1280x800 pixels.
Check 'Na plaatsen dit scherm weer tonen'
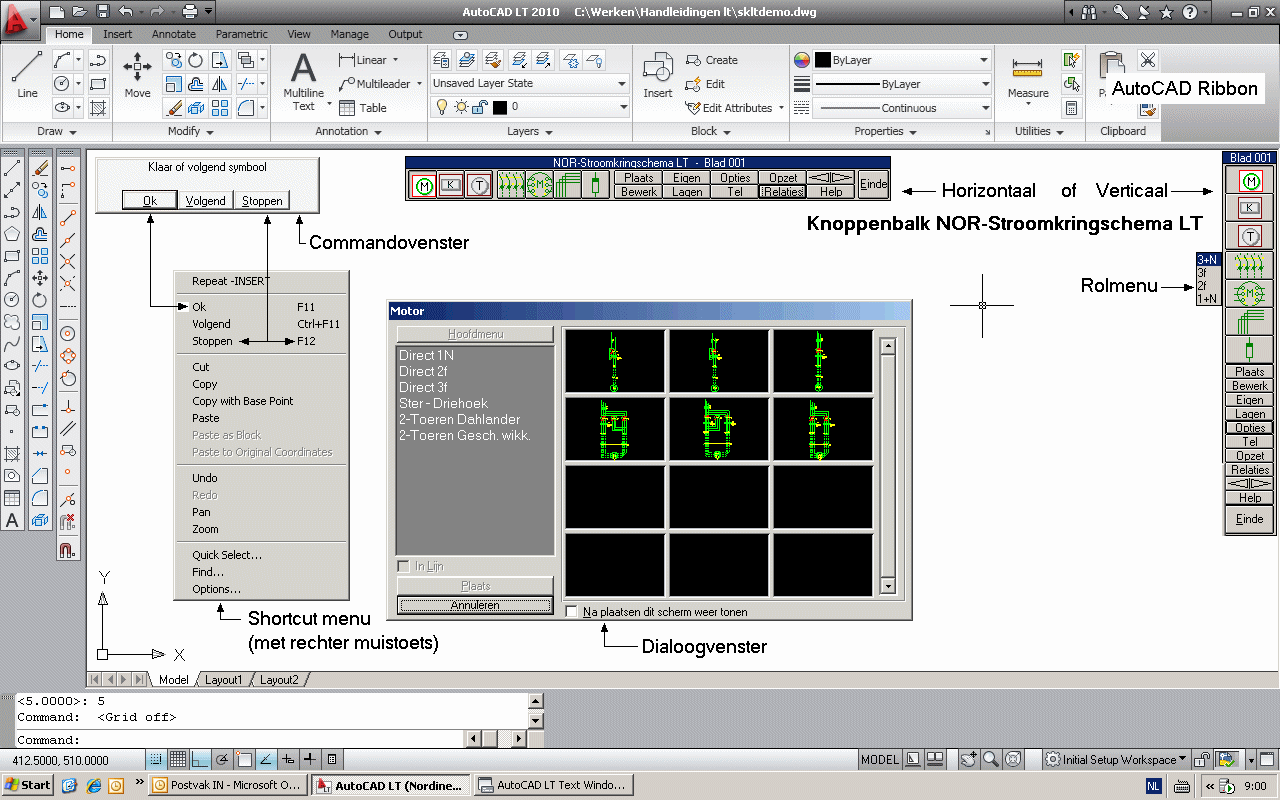point(572,611)
